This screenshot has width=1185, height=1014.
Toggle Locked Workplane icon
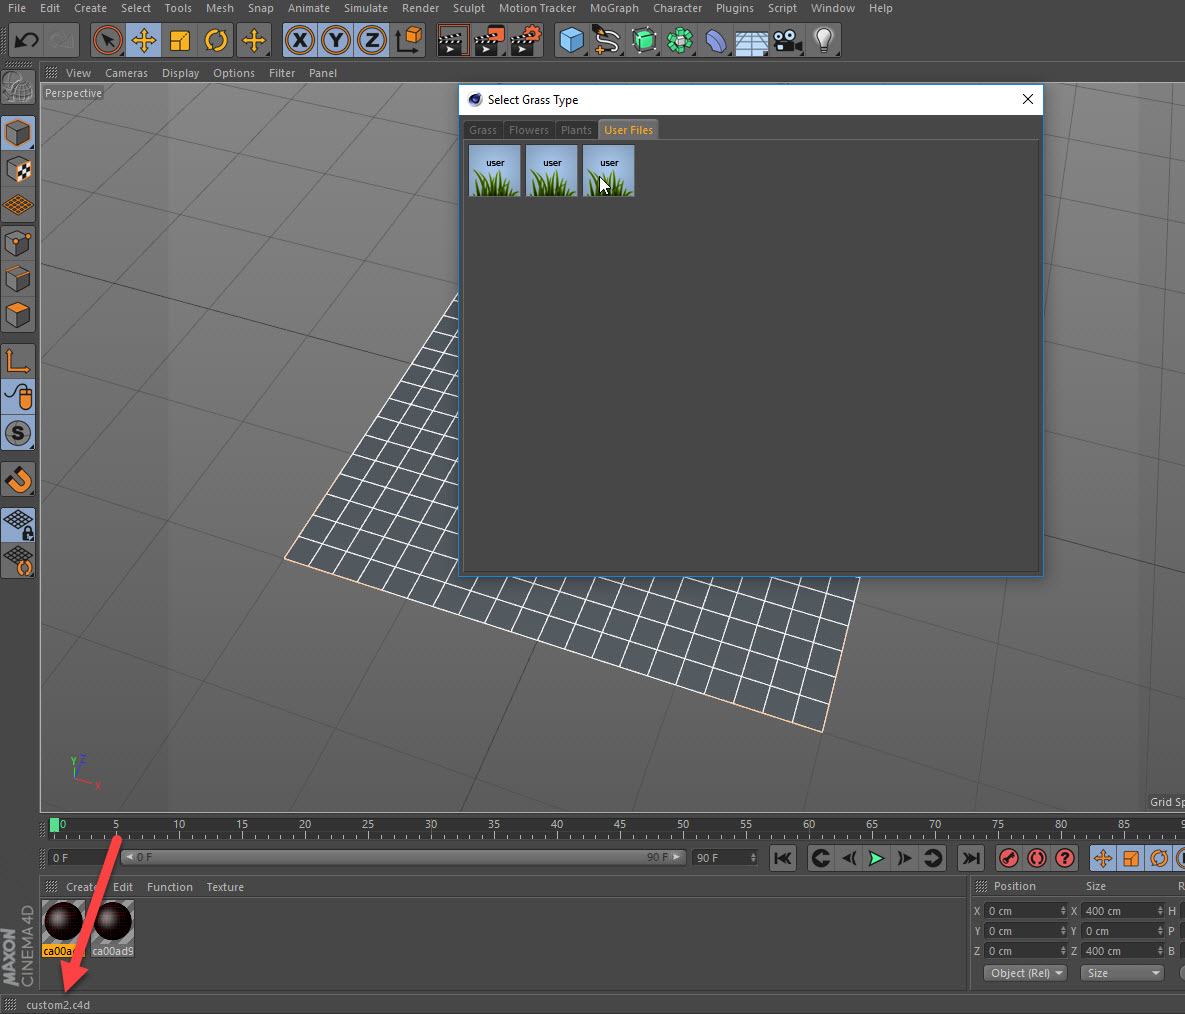coord(18,525)
